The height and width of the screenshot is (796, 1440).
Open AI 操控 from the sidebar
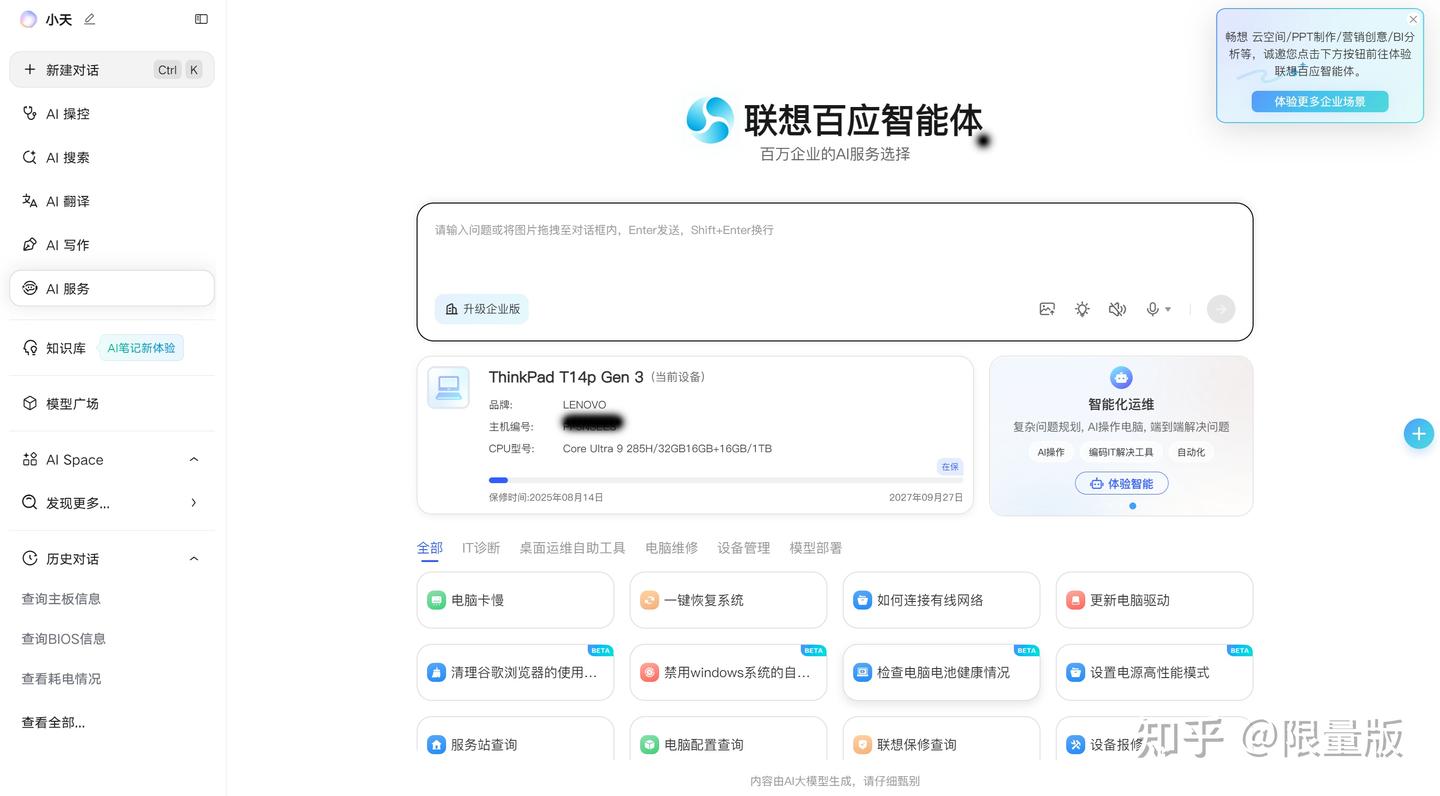coord(112,114)
